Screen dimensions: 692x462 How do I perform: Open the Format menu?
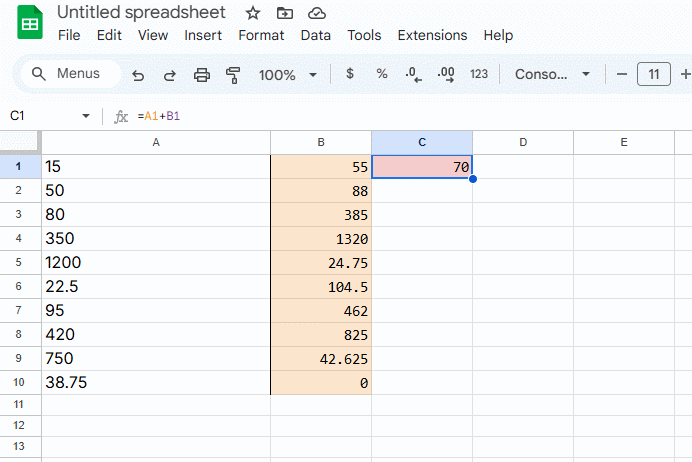tap(261, 35)
